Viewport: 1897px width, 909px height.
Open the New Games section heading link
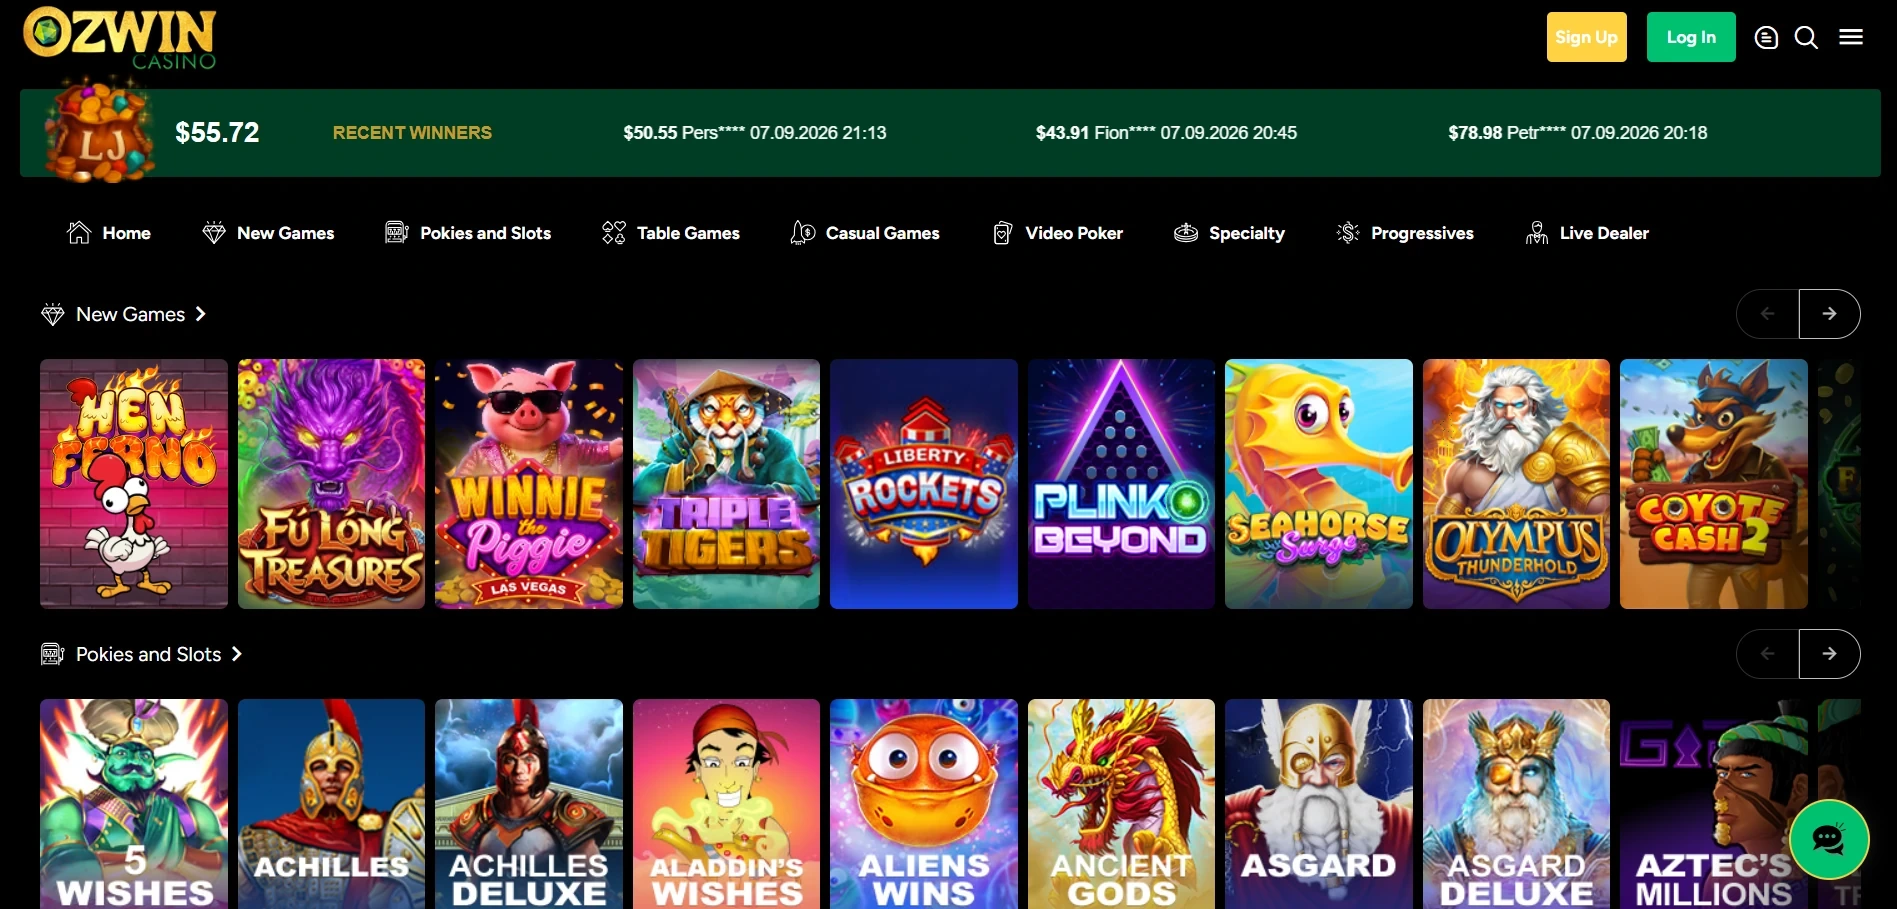click(131, 314)
